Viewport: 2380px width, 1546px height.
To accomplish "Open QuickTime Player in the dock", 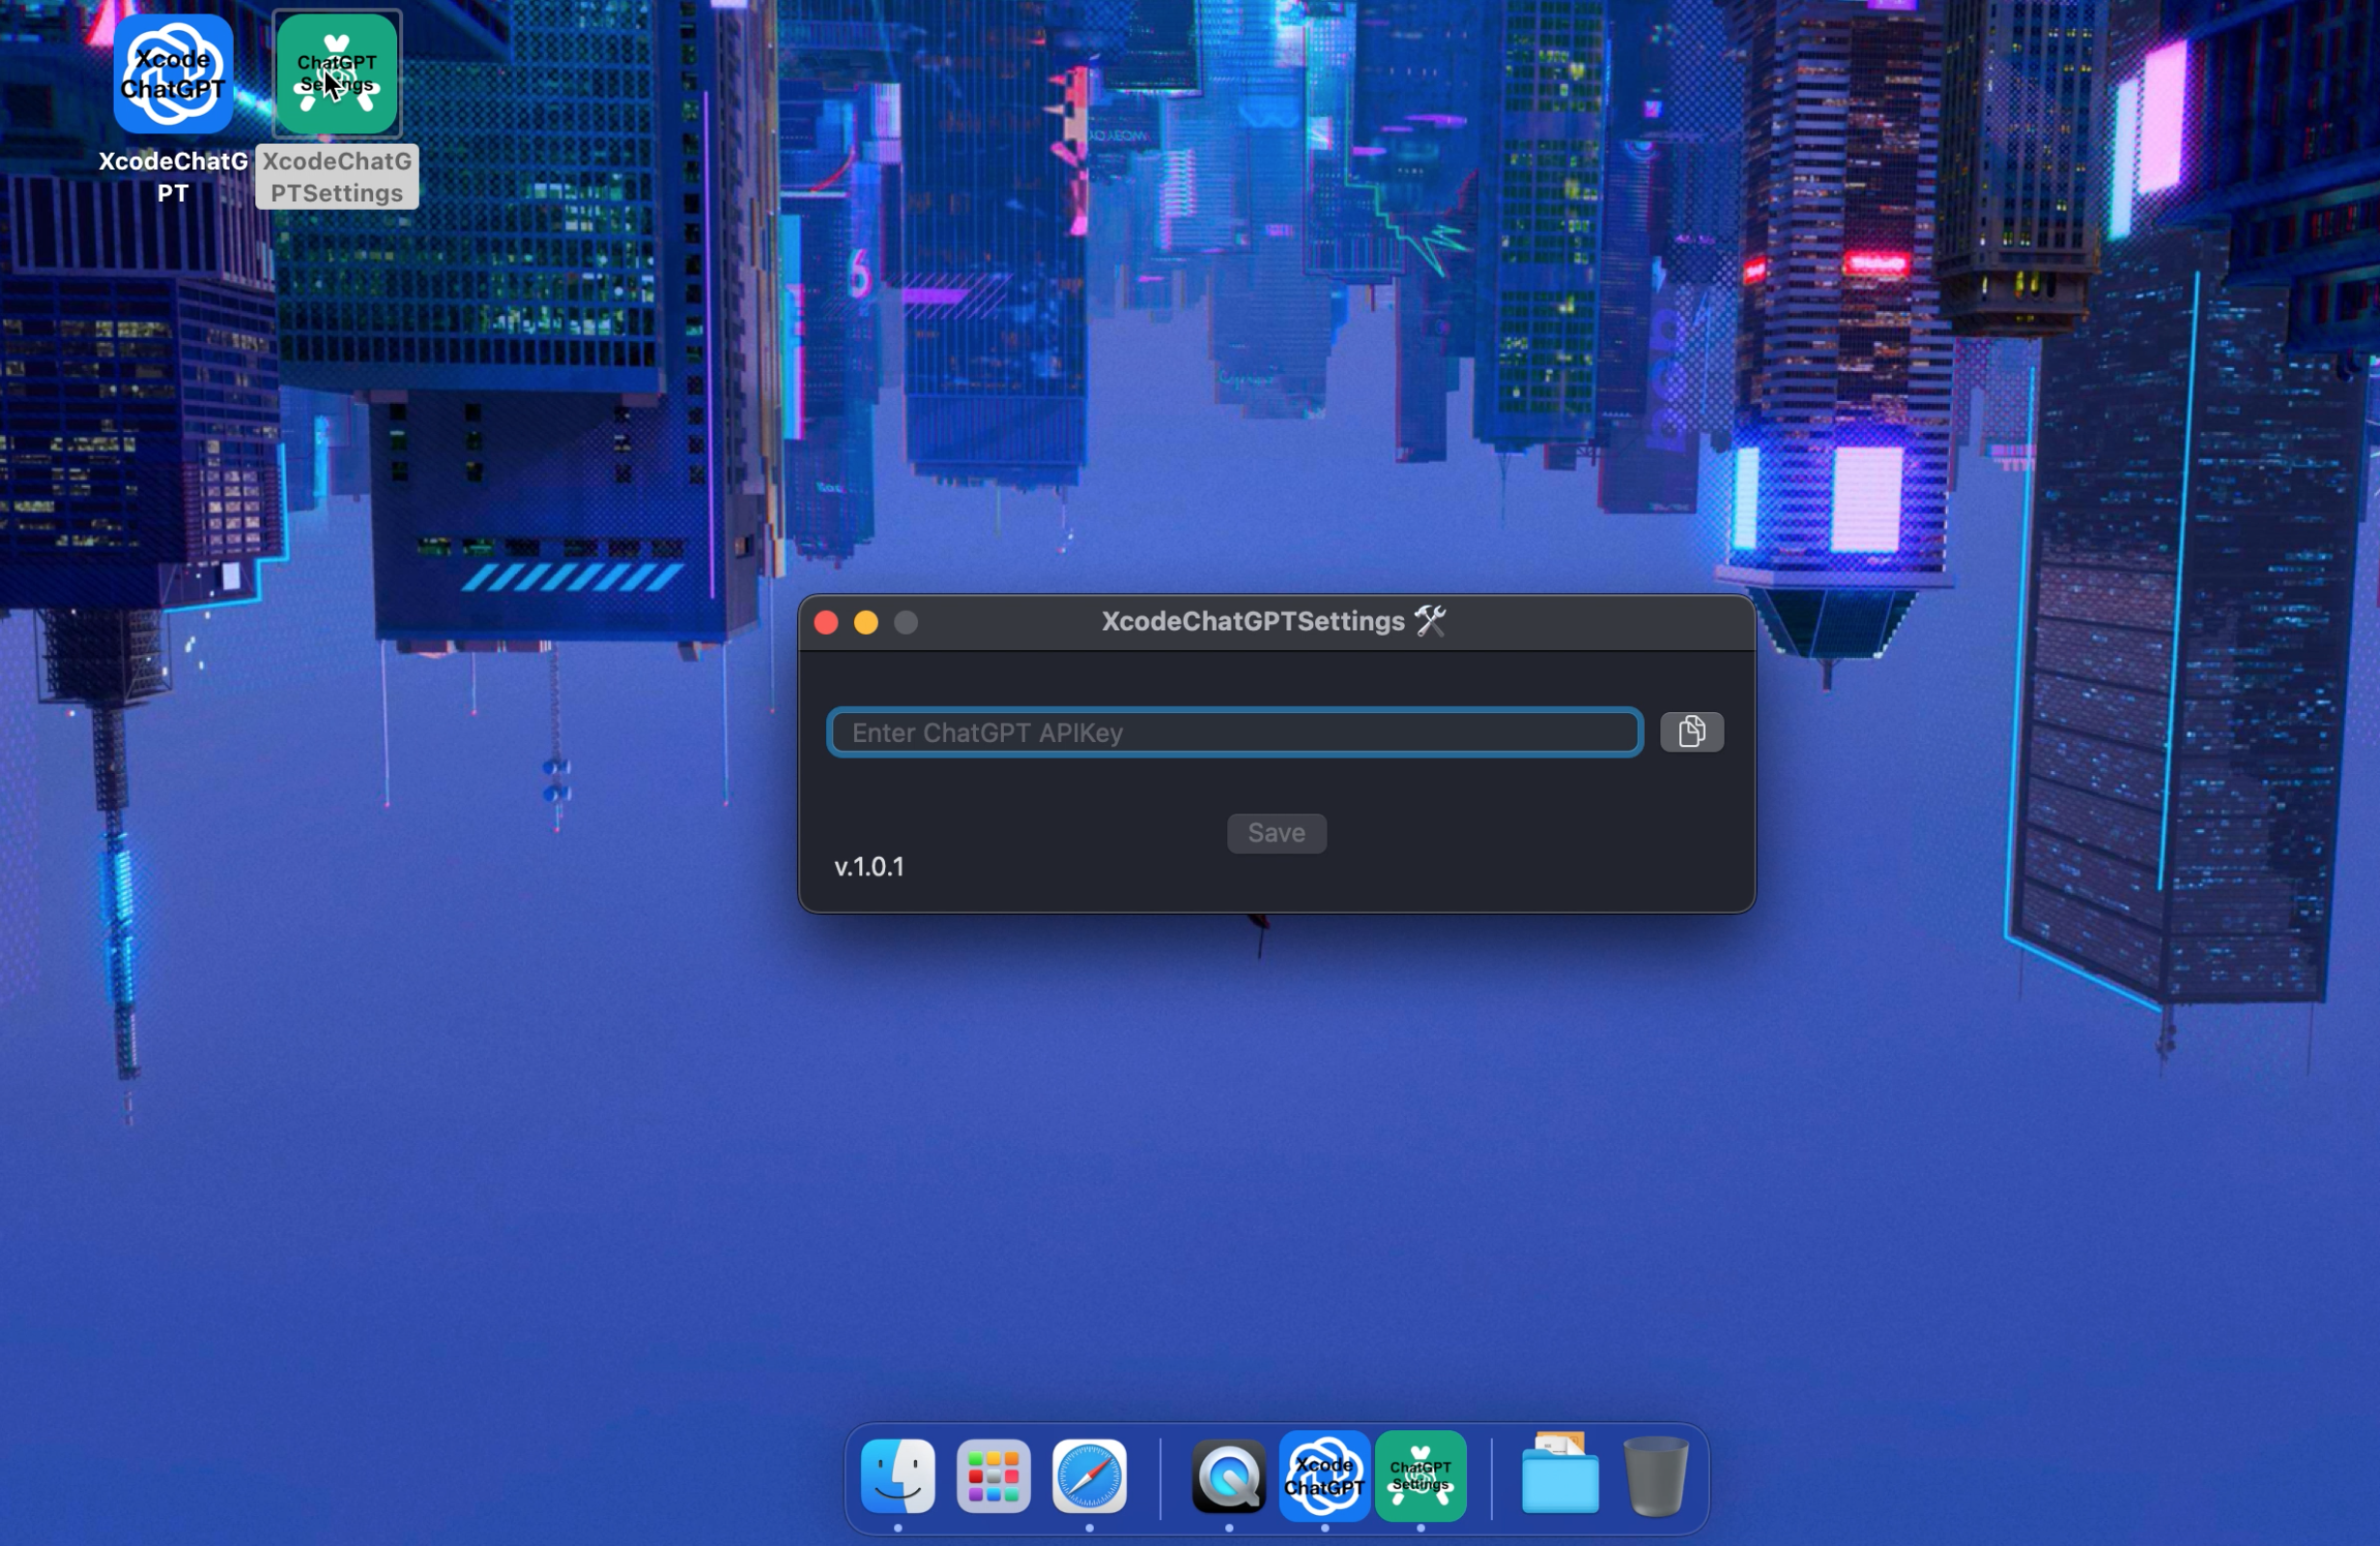I will click(1228, 1476).
